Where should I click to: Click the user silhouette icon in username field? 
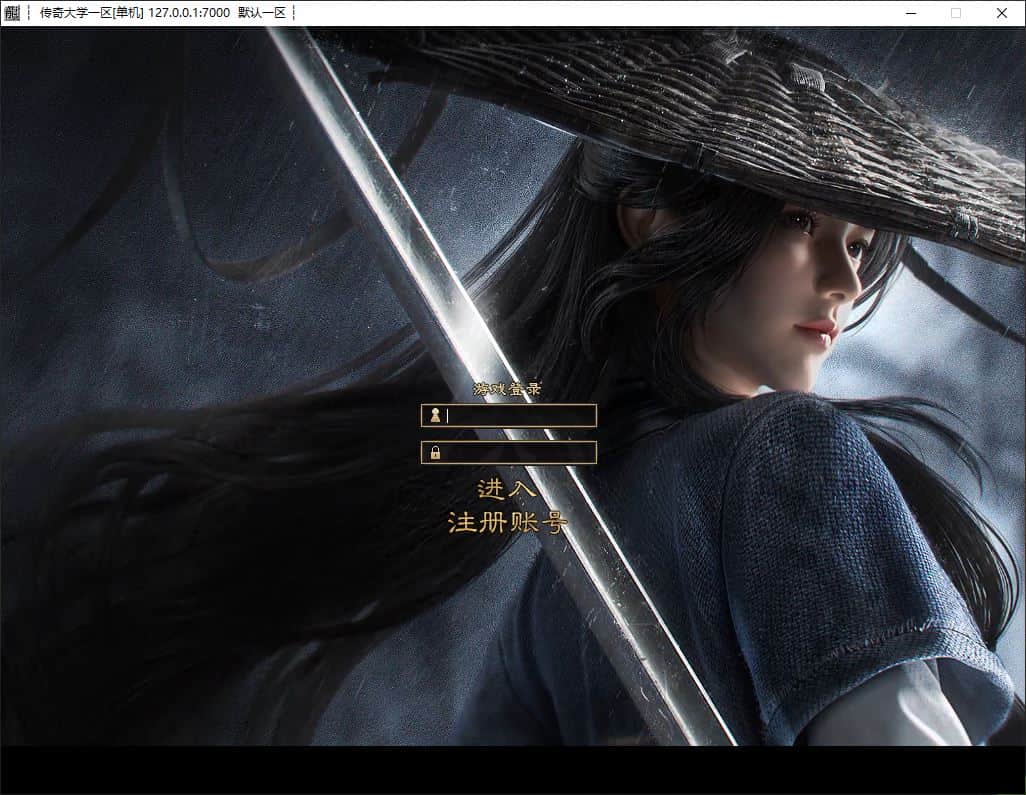435,415
